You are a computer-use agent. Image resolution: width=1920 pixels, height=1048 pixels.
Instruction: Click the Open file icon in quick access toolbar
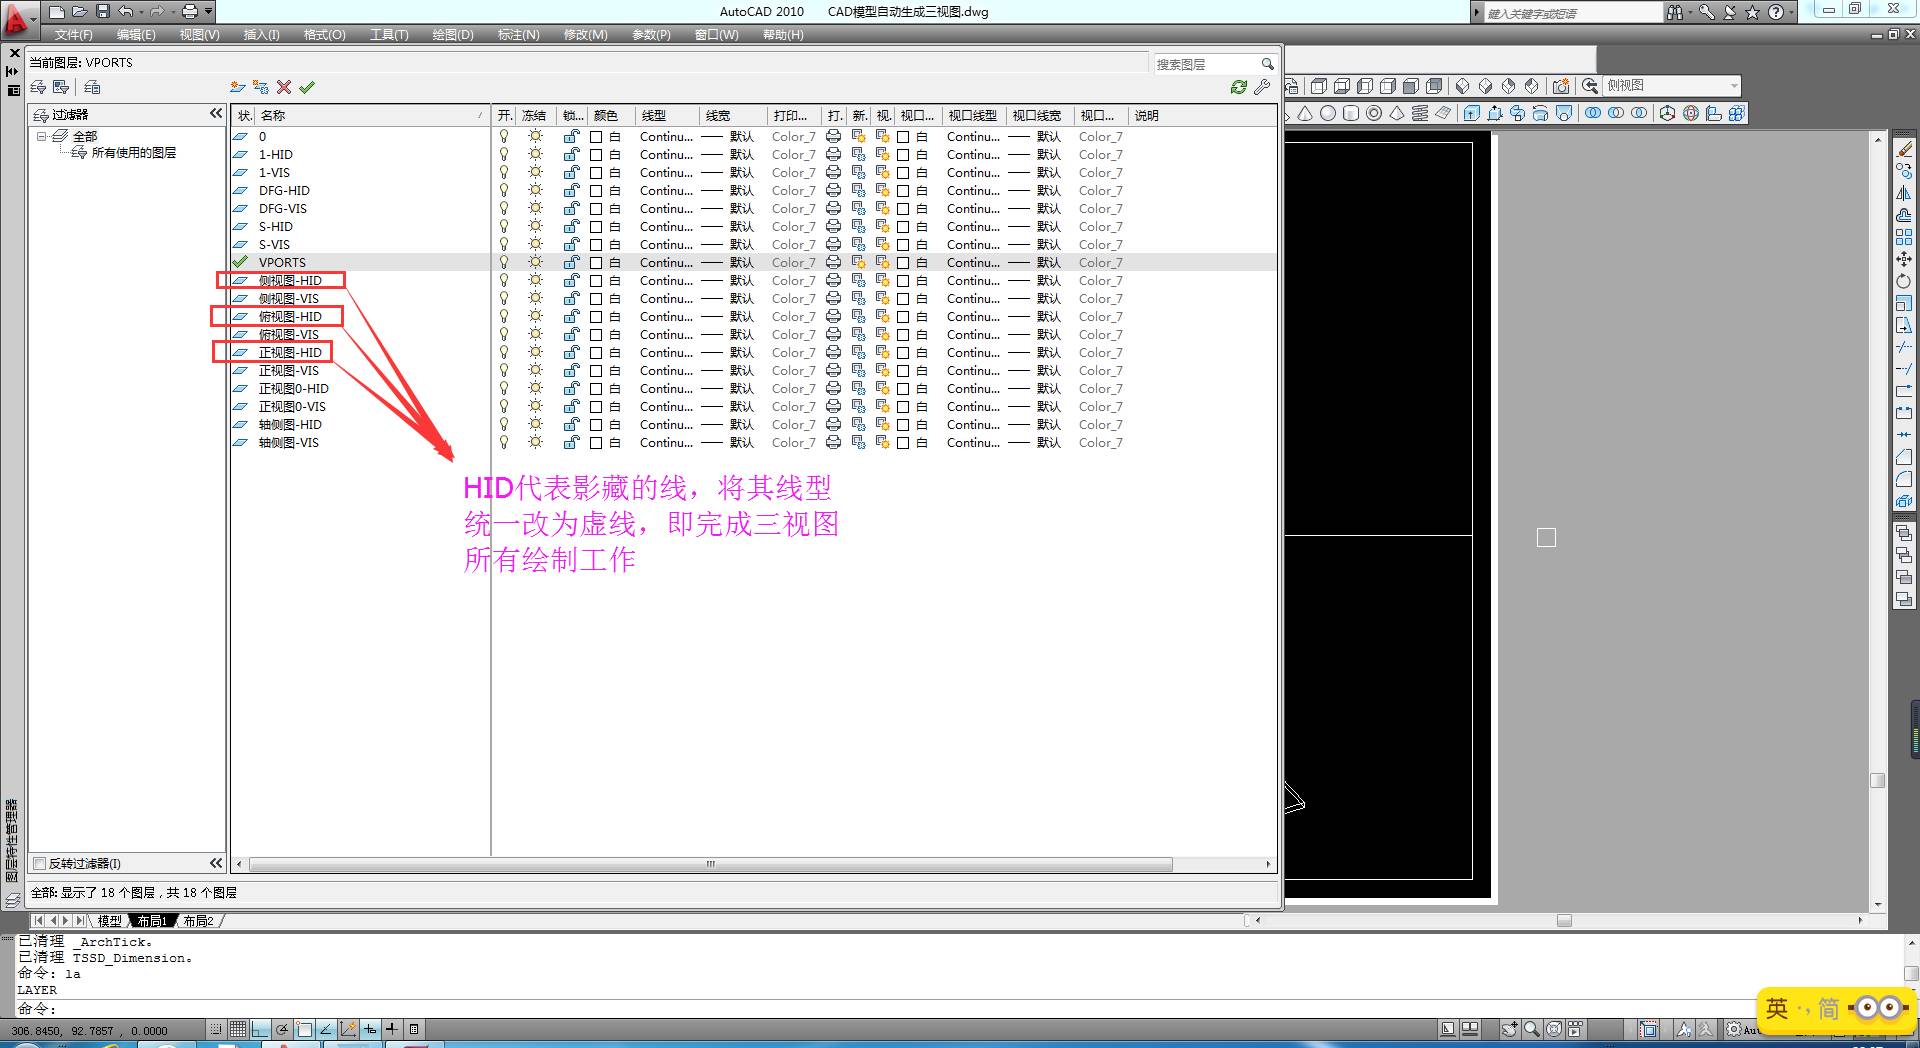pos(79,11)
